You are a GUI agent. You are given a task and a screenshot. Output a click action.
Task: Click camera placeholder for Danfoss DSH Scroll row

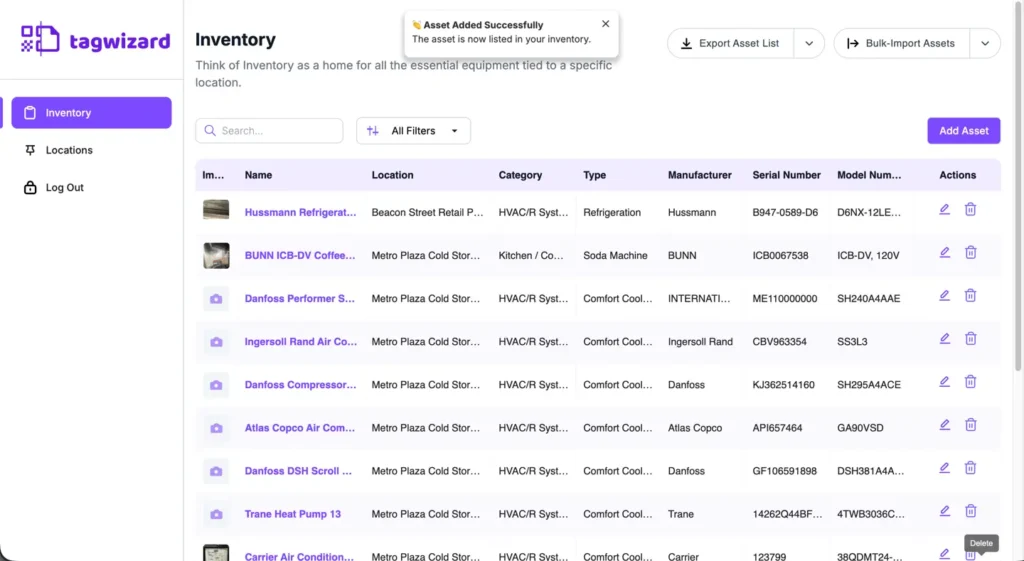[x=216, y=471]
